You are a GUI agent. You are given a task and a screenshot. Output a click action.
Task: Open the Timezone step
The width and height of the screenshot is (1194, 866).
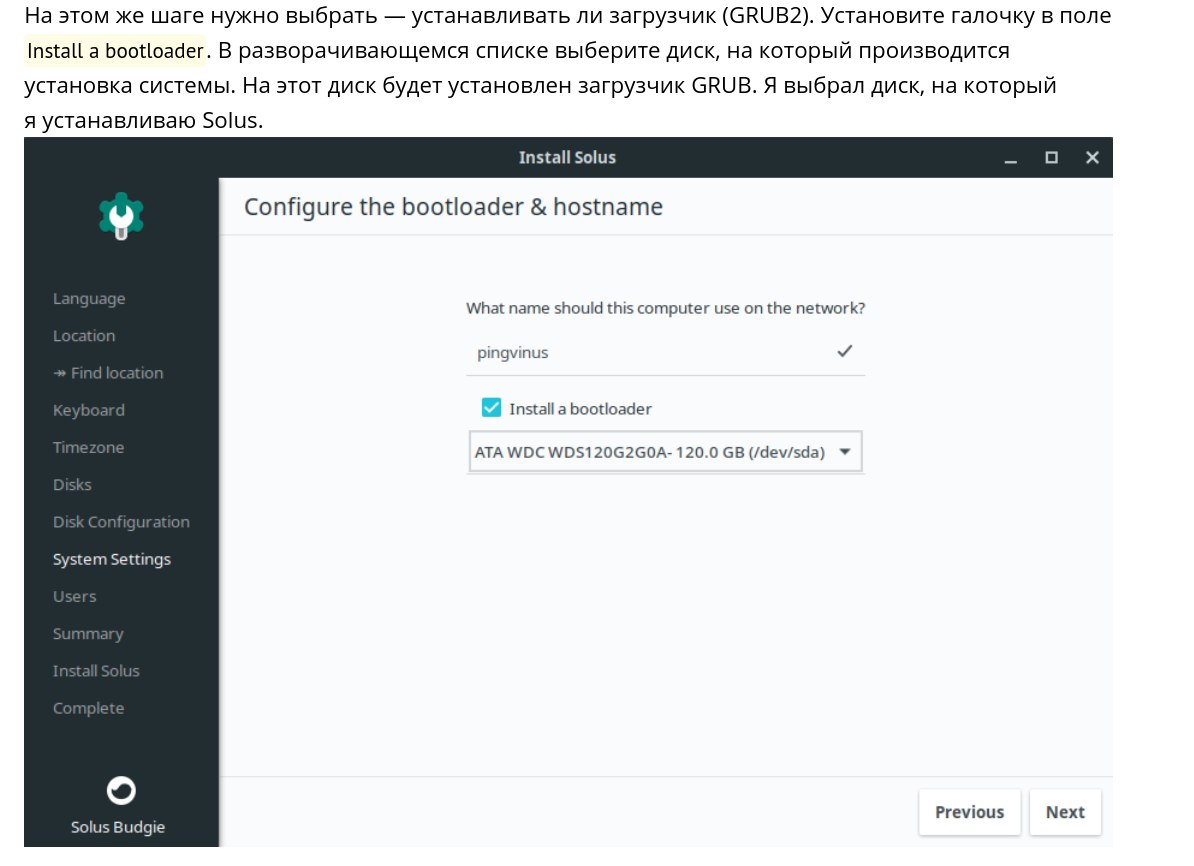pos(88,447)
